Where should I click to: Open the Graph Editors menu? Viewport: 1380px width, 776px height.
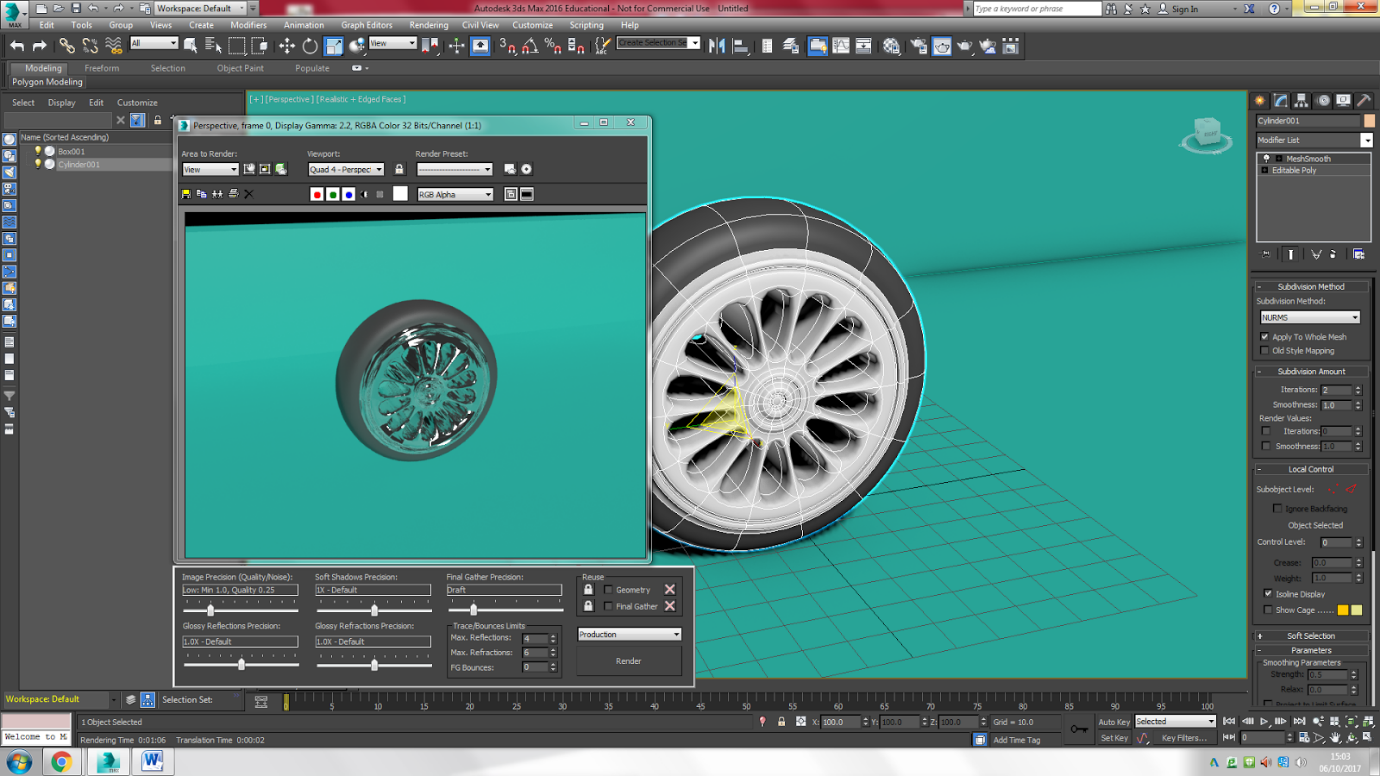click(x=366, y=25)
